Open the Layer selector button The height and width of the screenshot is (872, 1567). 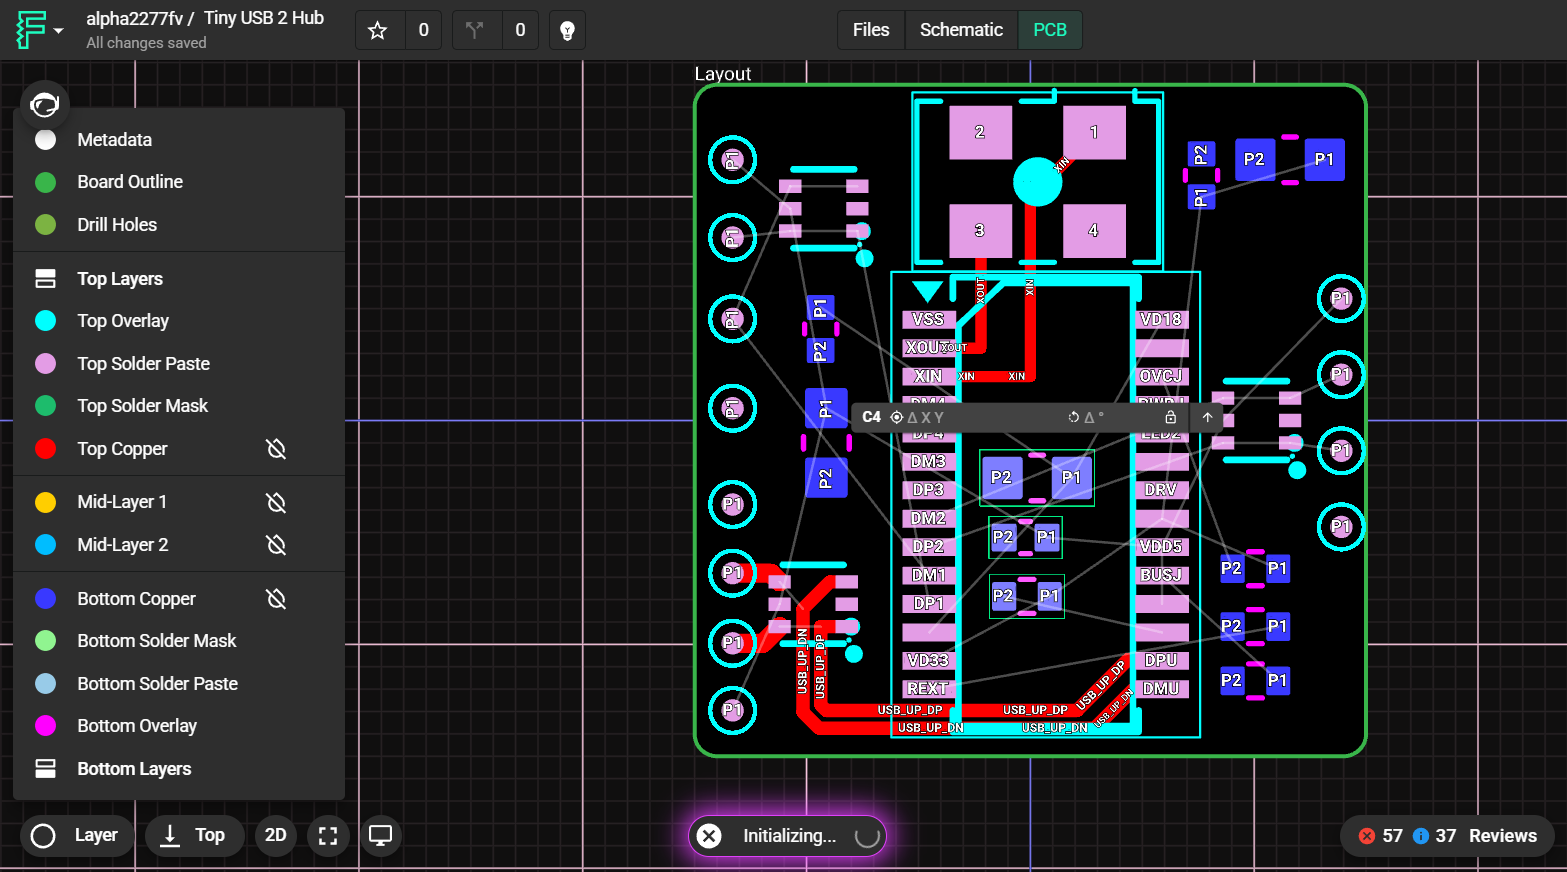click(77, 836)
